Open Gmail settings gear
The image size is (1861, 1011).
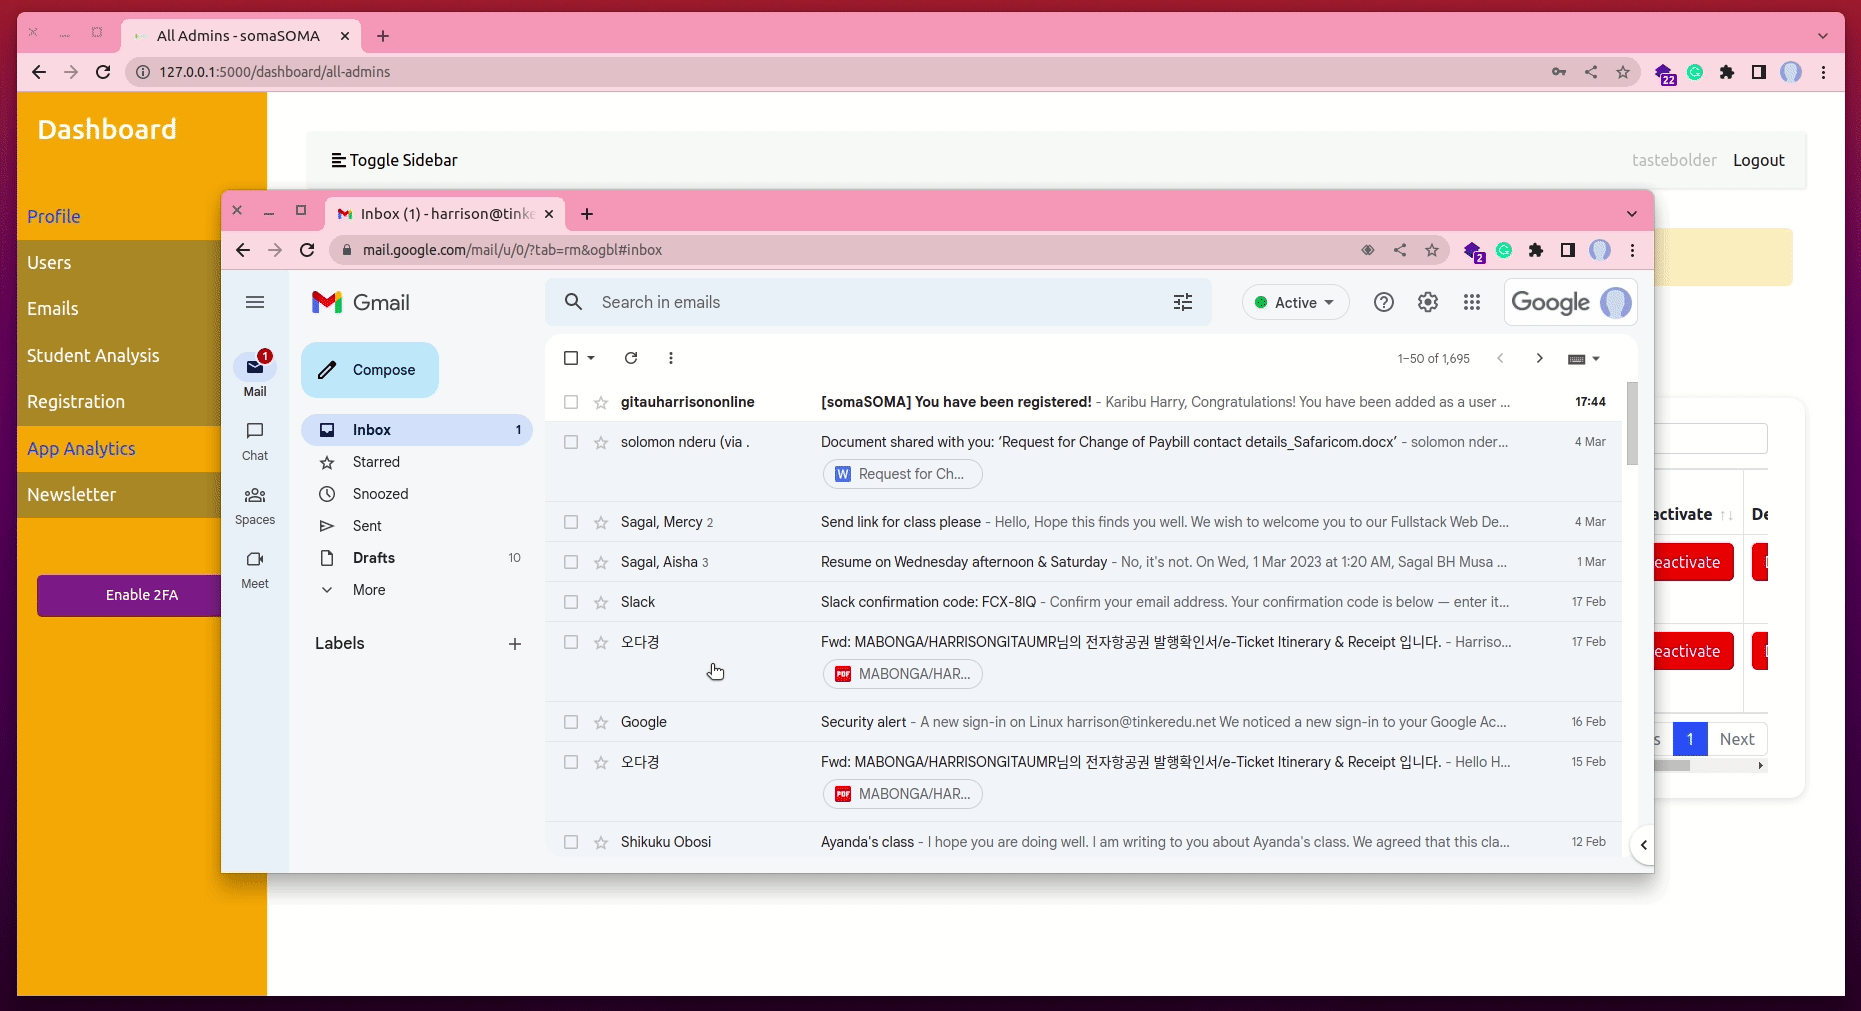click(x=1428, y=302)
